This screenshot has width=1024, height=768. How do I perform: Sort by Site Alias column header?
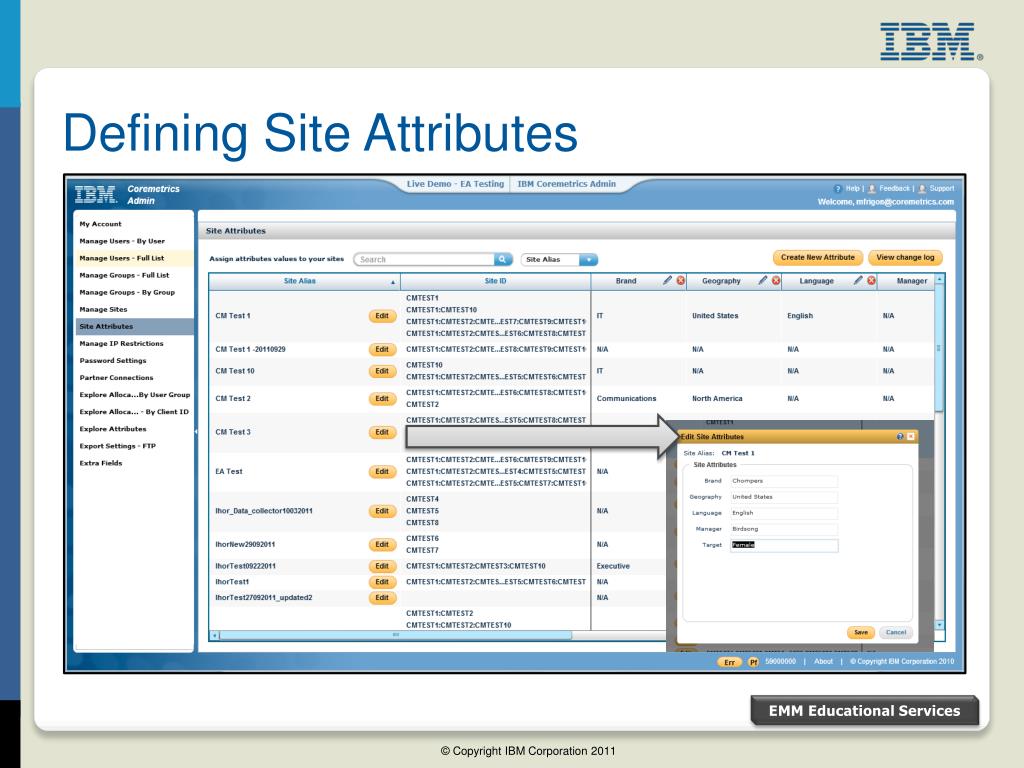click(300, 281)
